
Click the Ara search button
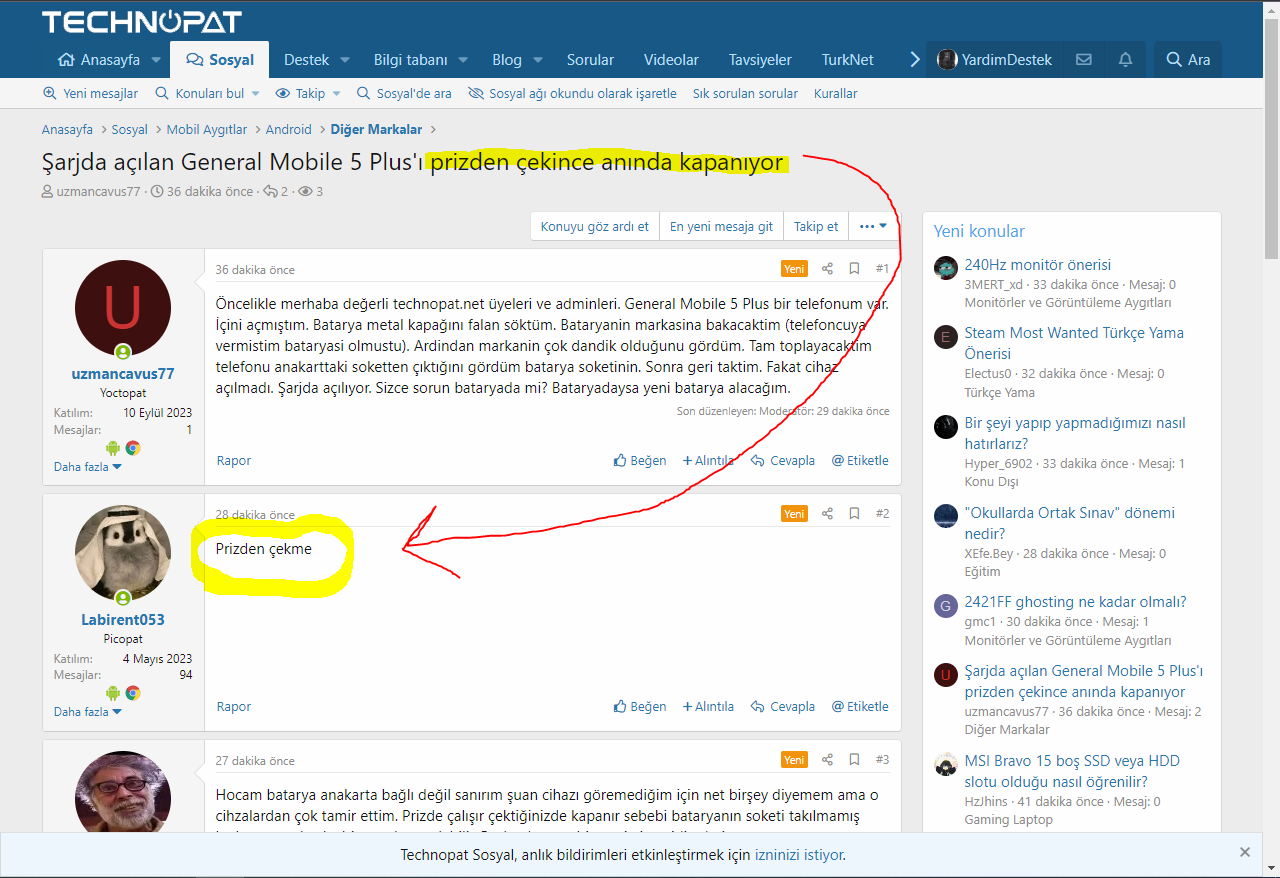1188,60
